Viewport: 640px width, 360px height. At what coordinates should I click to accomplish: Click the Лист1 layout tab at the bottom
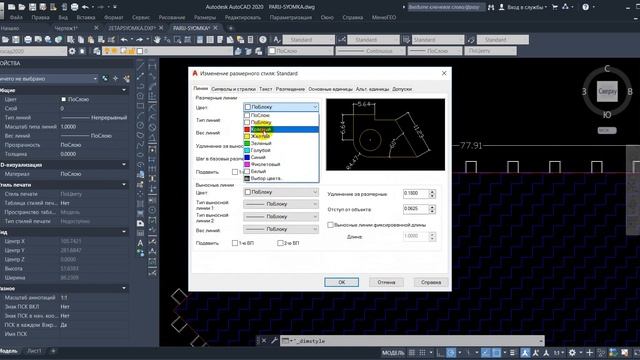34,351
